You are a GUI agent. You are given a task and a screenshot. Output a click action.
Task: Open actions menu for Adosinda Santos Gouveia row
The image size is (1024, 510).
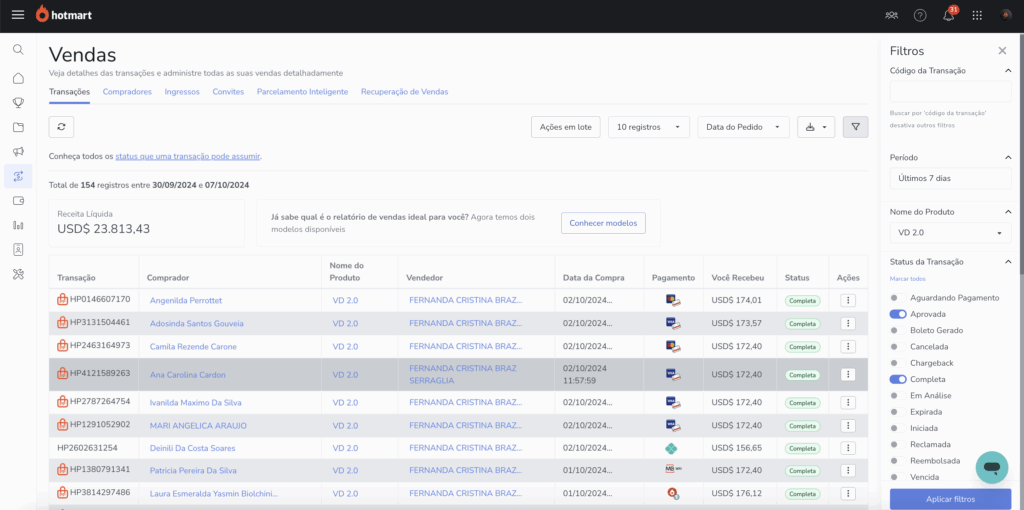(848, 323)
